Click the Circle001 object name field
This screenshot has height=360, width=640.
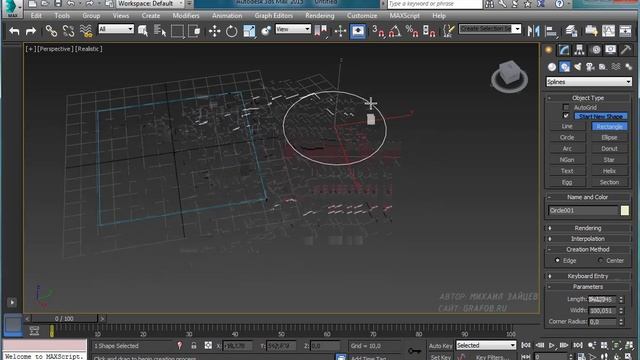[x=583, y=210]
